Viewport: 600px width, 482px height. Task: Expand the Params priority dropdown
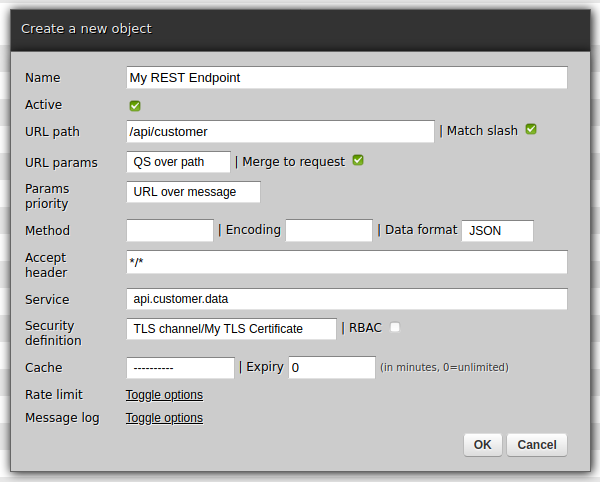pyautogui.click(x=193, y=192)
